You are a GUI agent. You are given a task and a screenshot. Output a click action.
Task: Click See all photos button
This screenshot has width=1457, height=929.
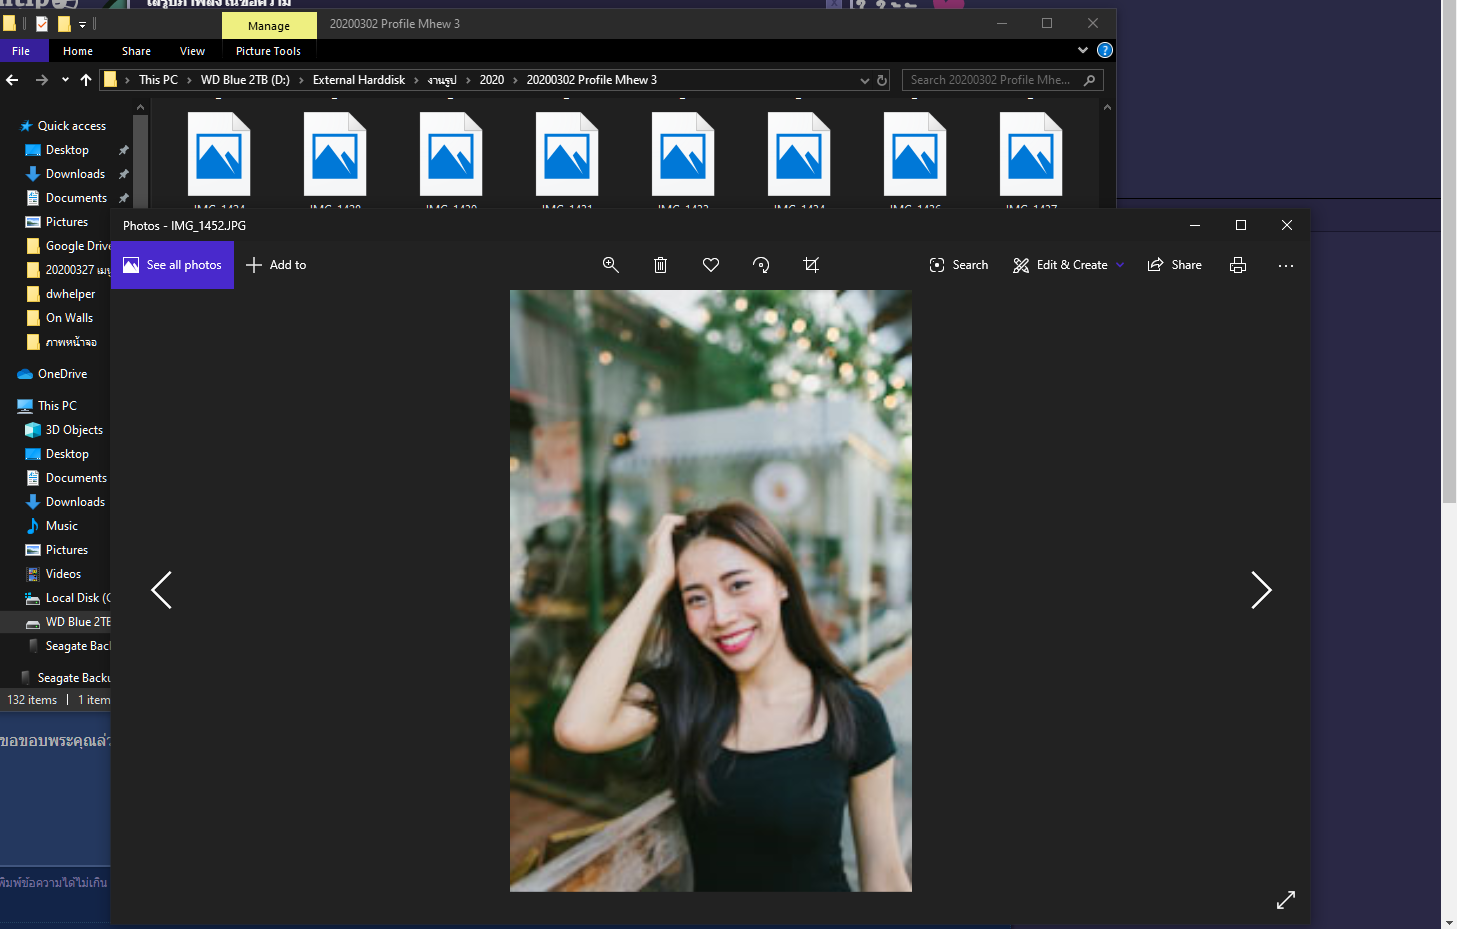point(172,265)
